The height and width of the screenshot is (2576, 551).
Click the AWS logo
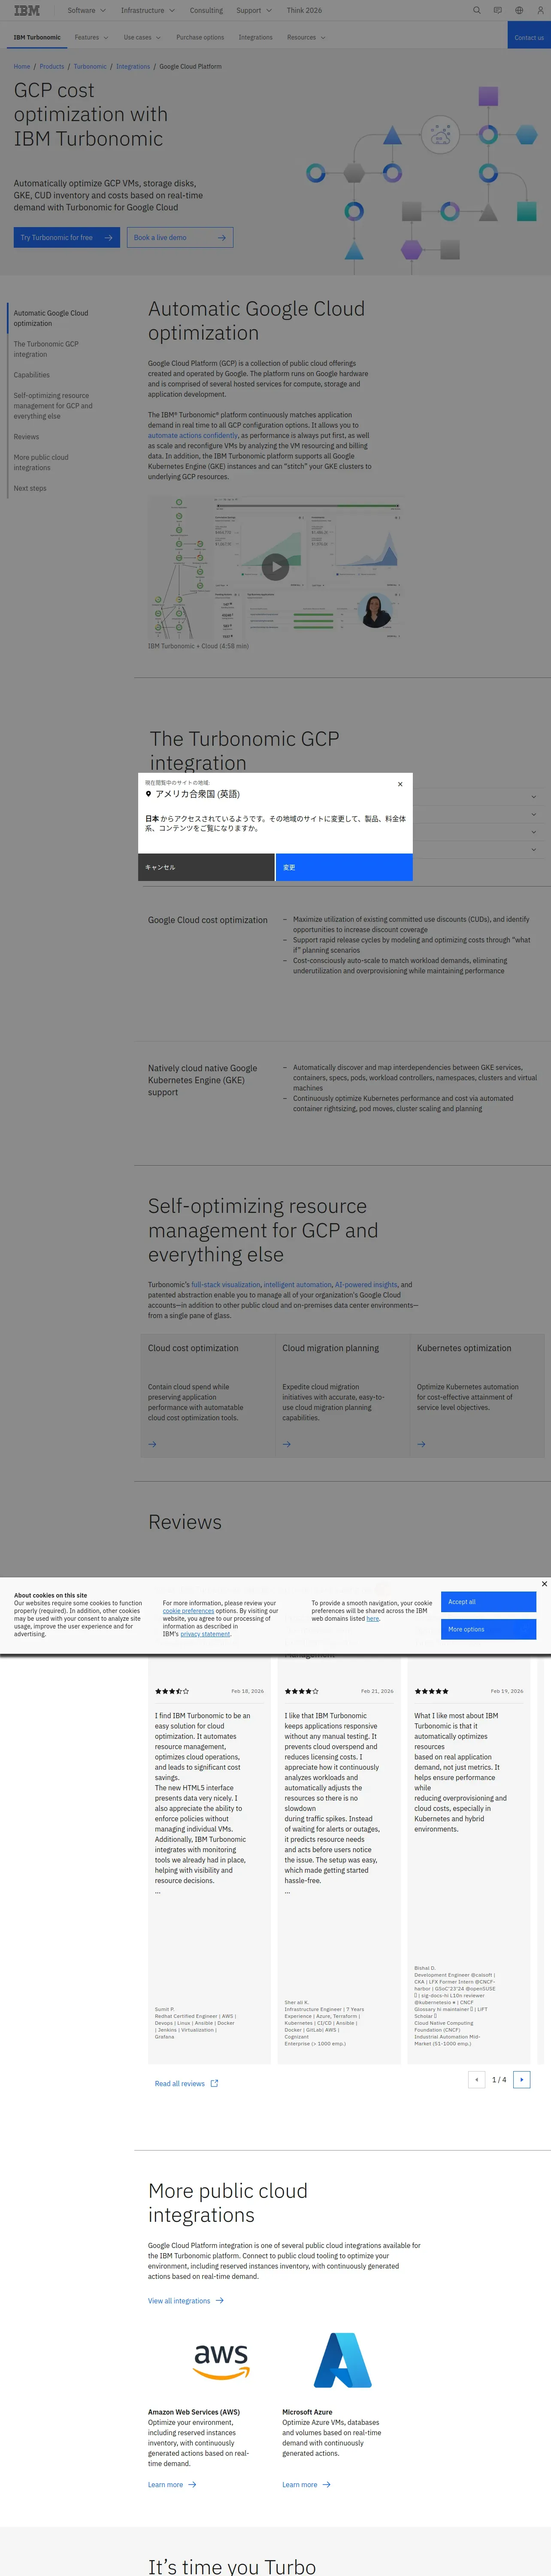(221, 2362)
